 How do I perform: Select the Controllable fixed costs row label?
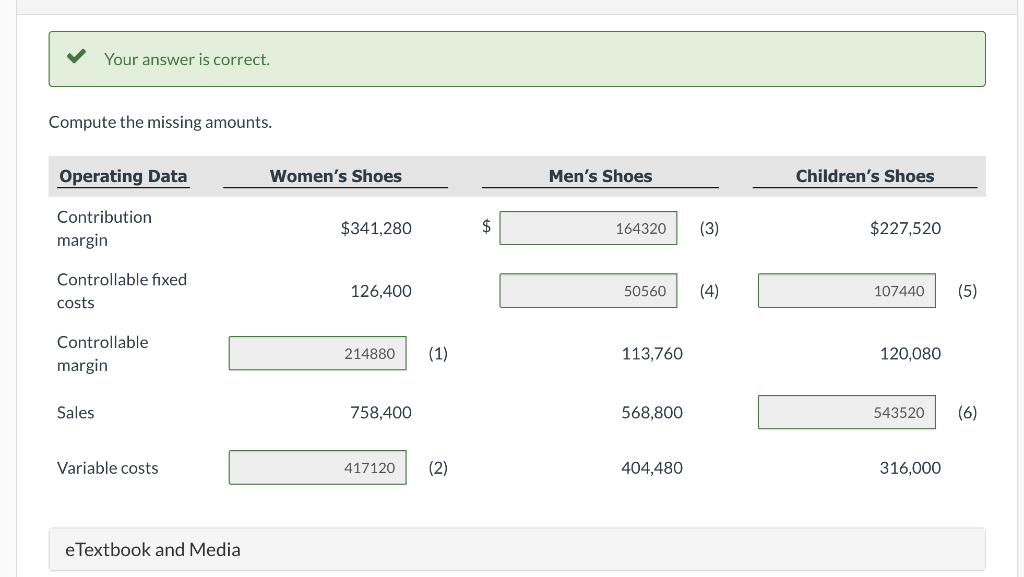tap(121, 290)
